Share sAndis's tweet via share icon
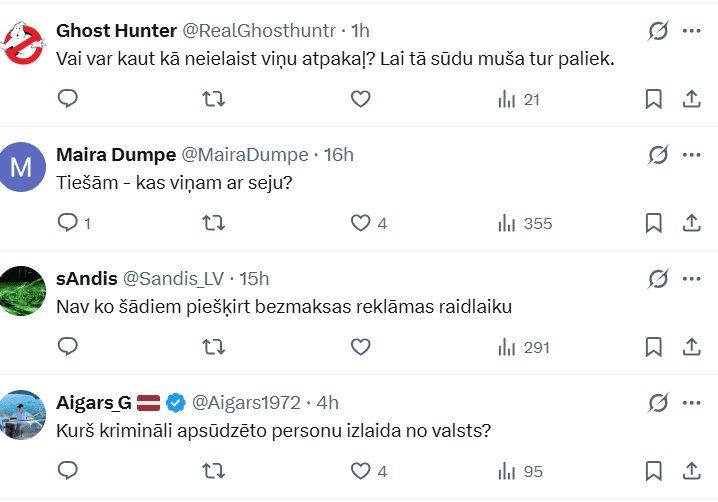The height and width of the screenshot is (502, 718). click(691, 347)
